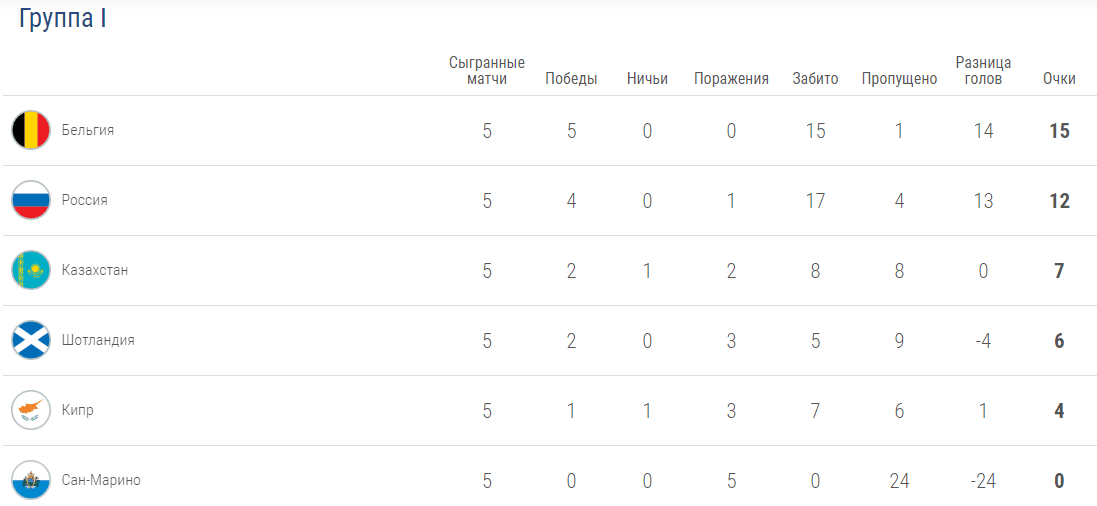Click the Belgium flag icon
1097x506 pixels.
click(31, 130)
